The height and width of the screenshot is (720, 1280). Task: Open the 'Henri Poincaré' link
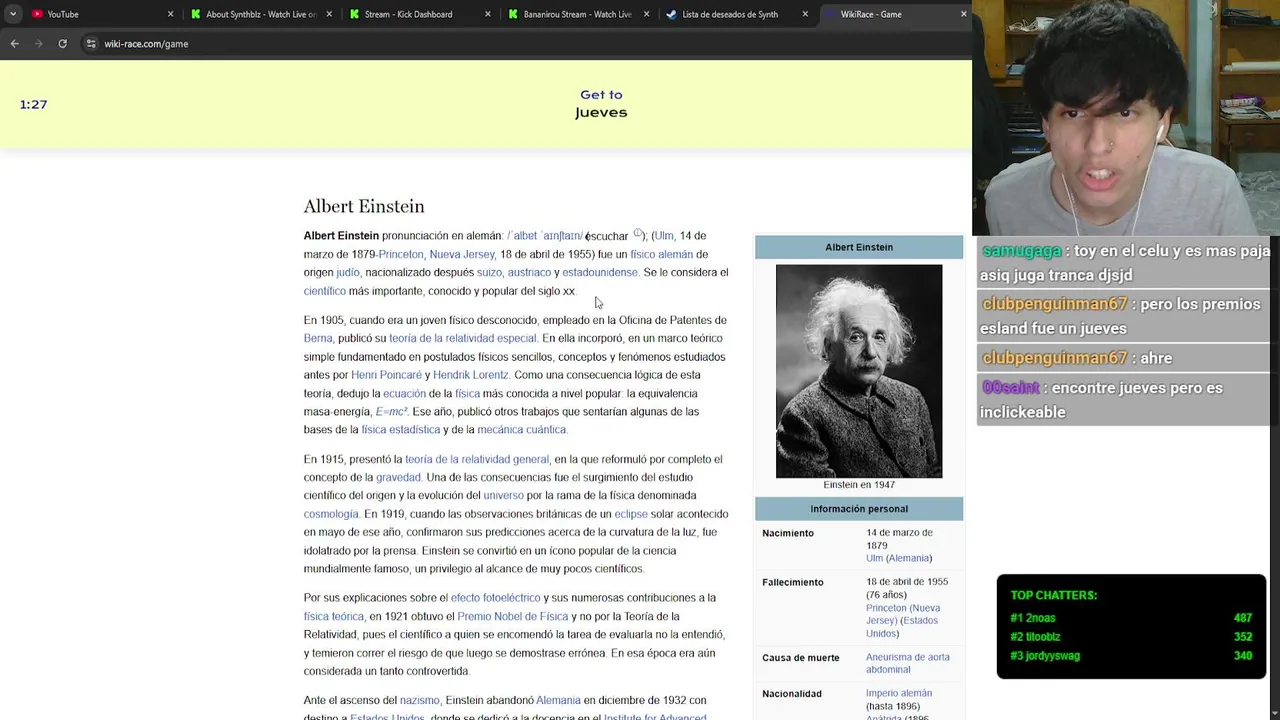pos(386,375)
